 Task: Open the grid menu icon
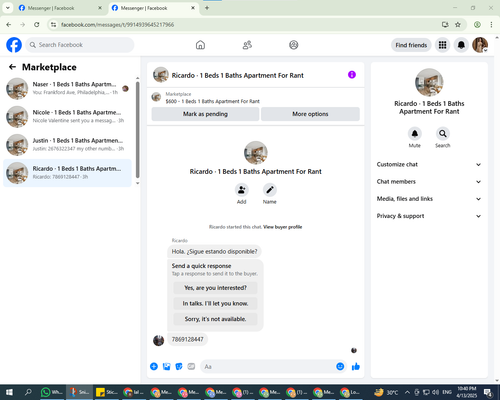(x=442, y=45)
